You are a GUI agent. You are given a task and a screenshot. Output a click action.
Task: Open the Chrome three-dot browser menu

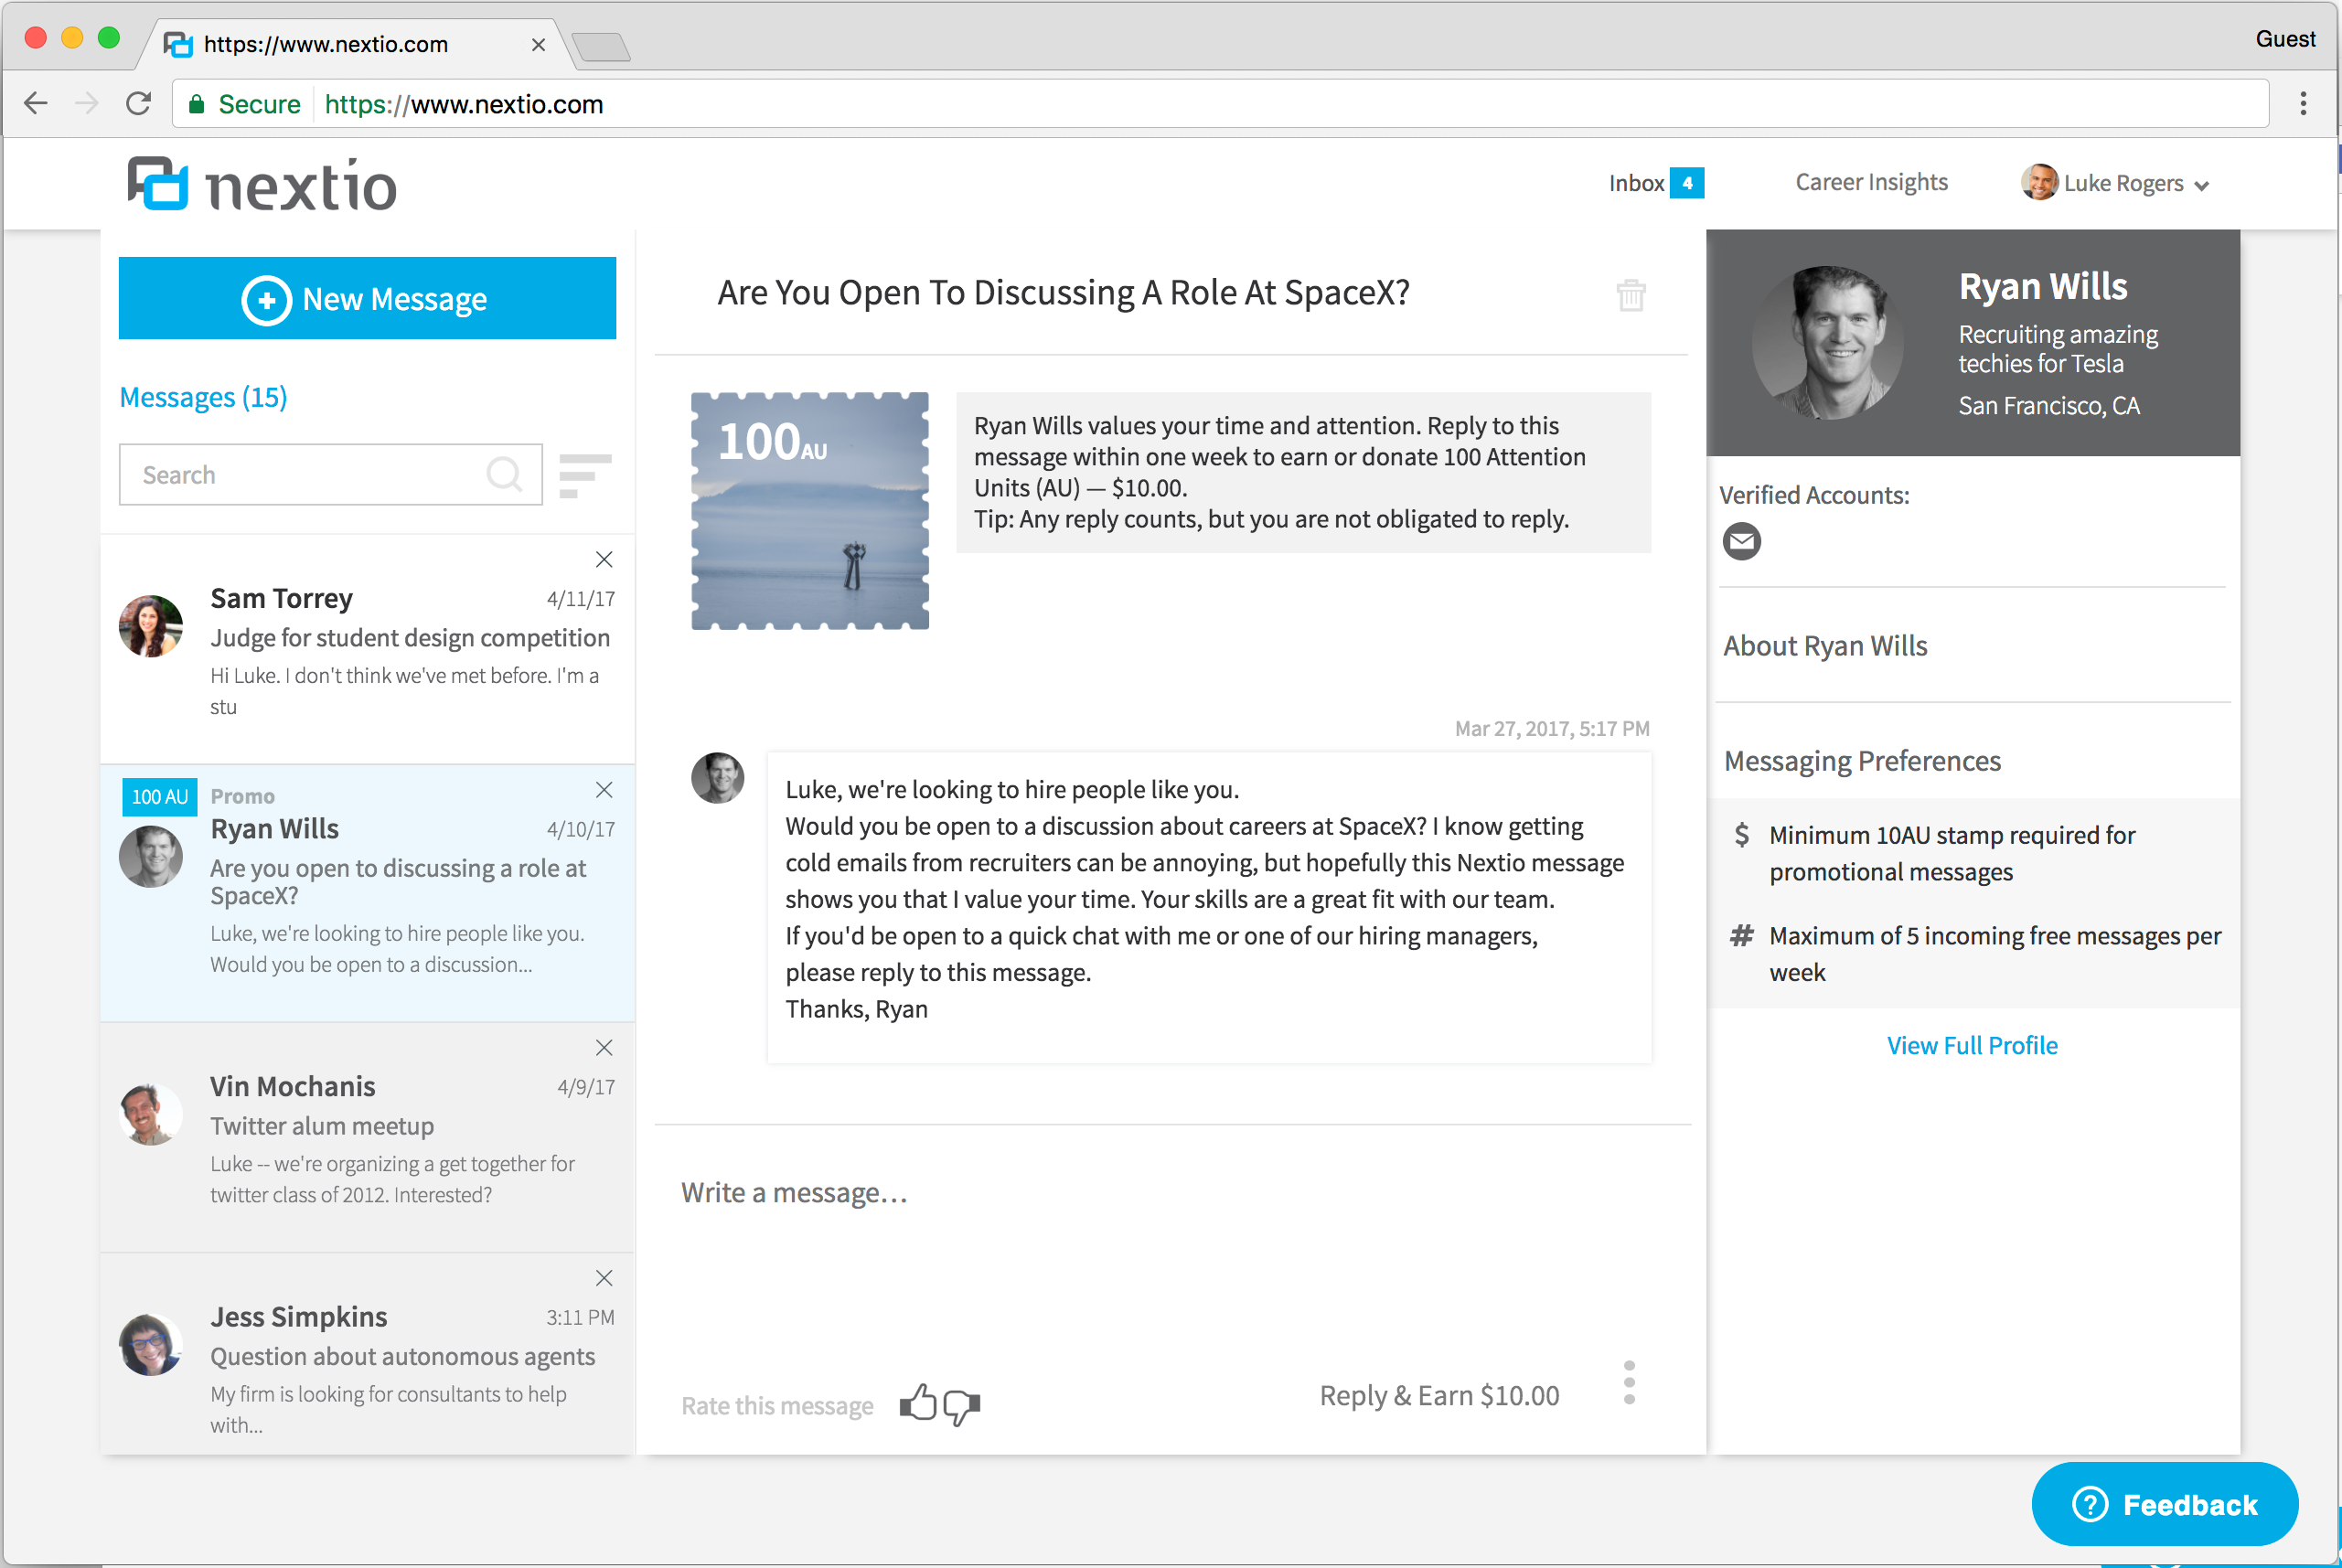tap(2303, 104)
